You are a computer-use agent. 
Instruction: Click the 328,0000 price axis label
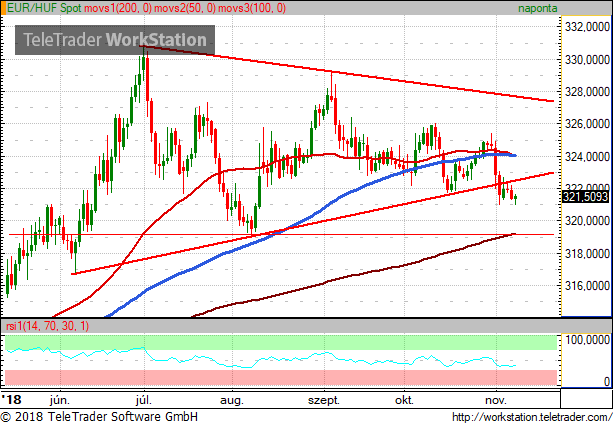pyautogui.click(x=587, y=92)
